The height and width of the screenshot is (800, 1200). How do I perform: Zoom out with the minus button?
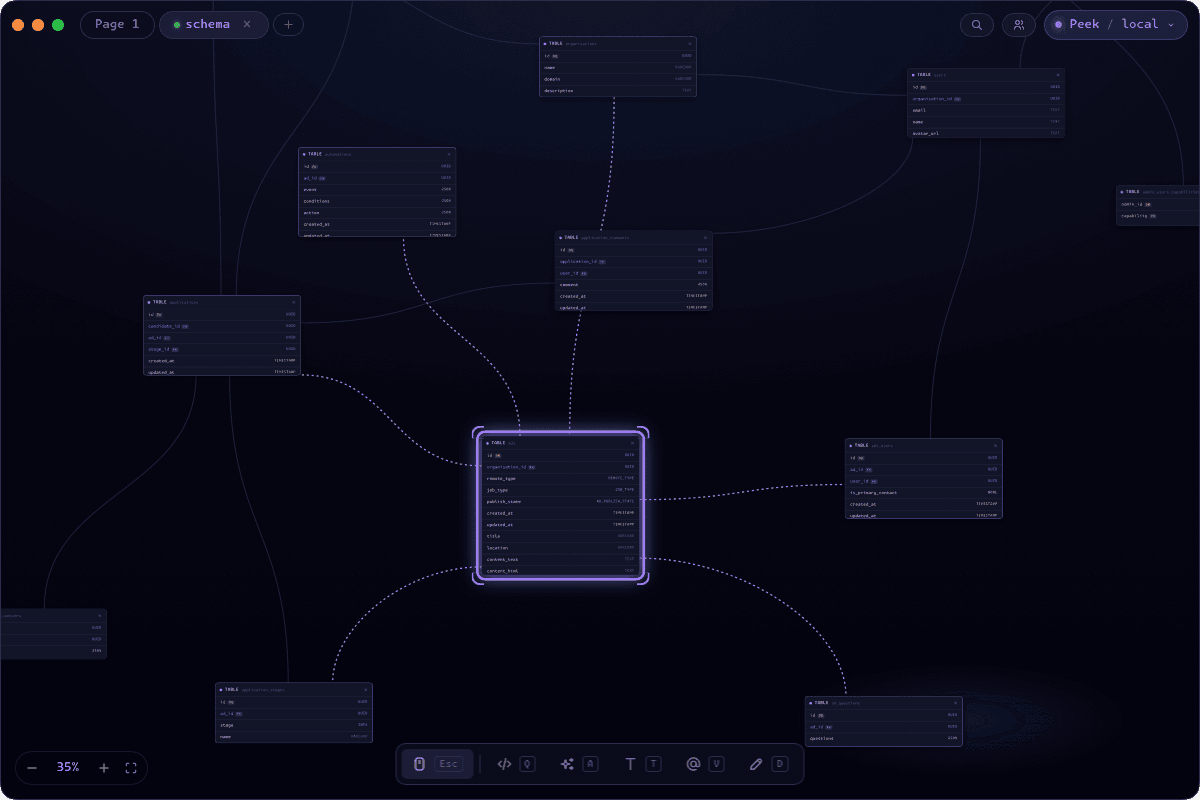coord(32,768)
